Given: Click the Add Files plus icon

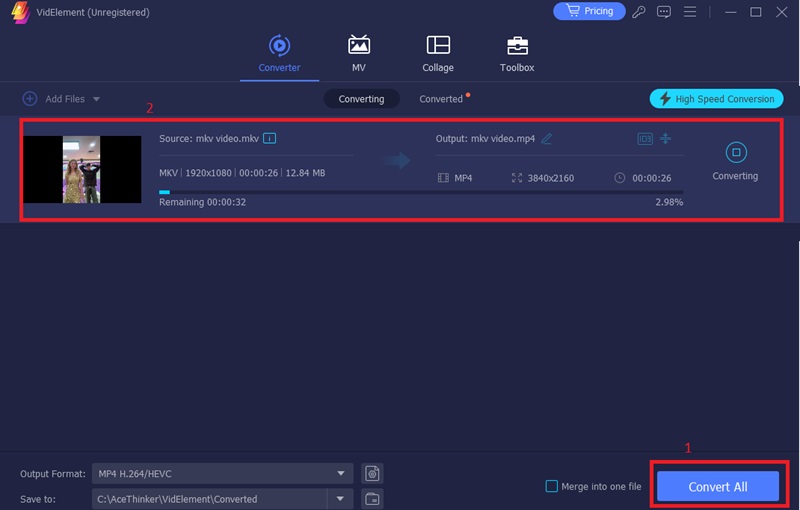Looking at the screenshot, I should [x=30, y=99].
